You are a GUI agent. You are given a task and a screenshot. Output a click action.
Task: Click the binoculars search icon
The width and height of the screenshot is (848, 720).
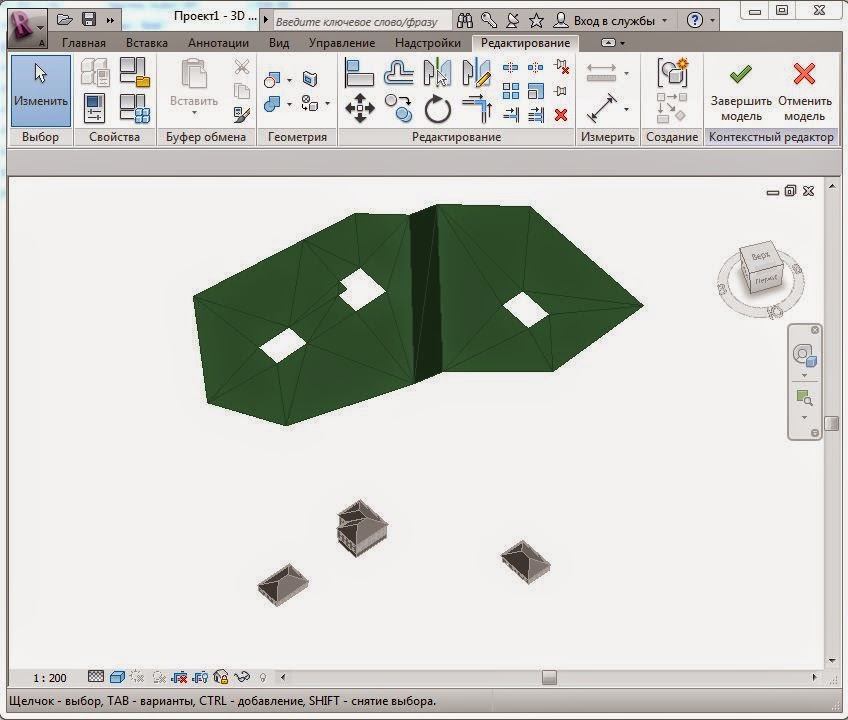click(465, 21)
